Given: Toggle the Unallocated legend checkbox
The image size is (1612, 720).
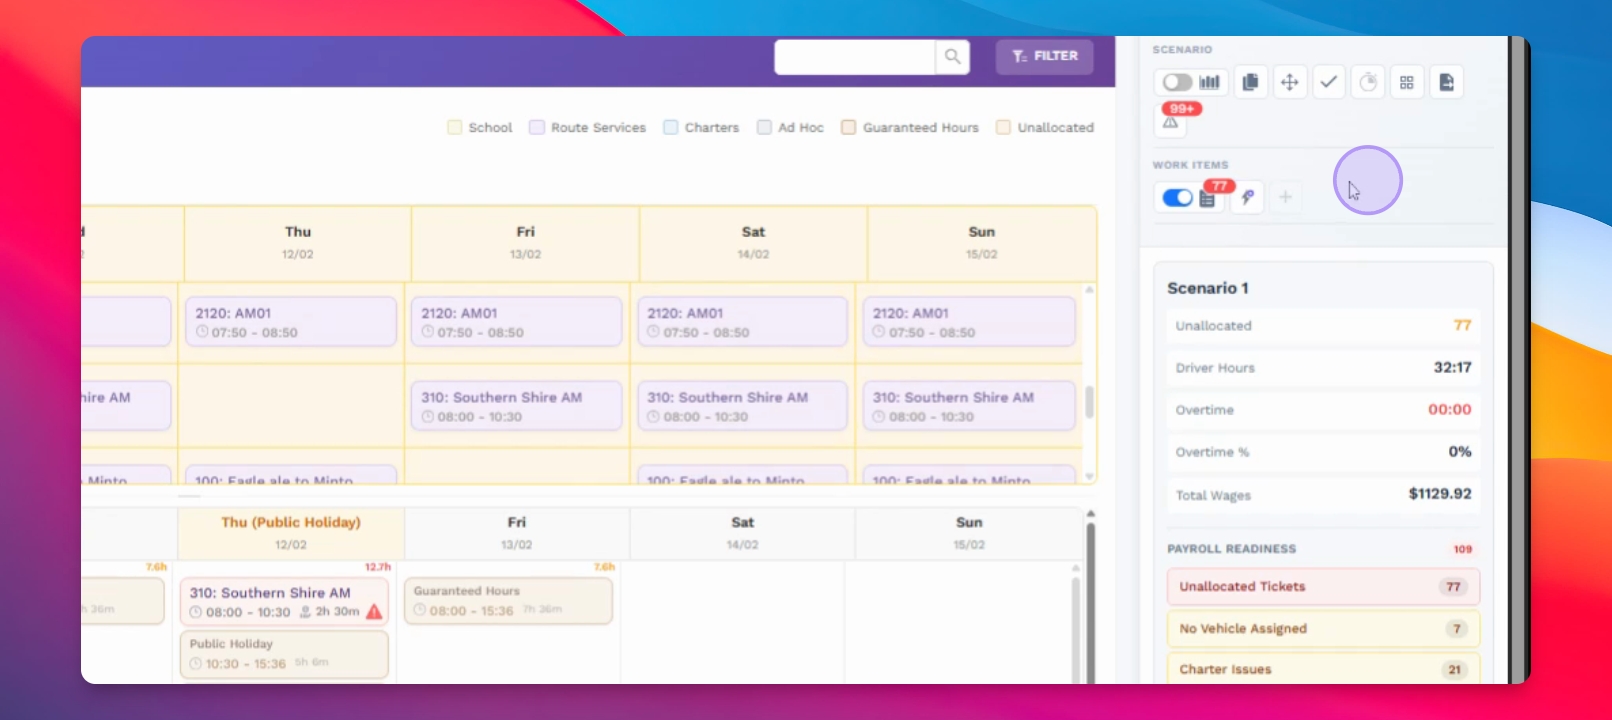Looking at the screenshot, I should click(1003, 127).
